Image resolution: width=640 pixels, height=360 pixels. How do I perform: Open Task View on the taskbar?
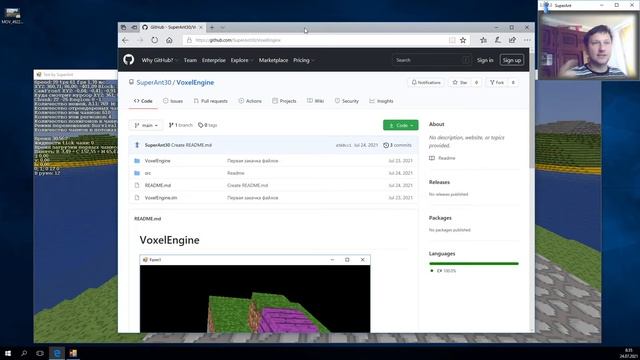[x=40, y=353]
